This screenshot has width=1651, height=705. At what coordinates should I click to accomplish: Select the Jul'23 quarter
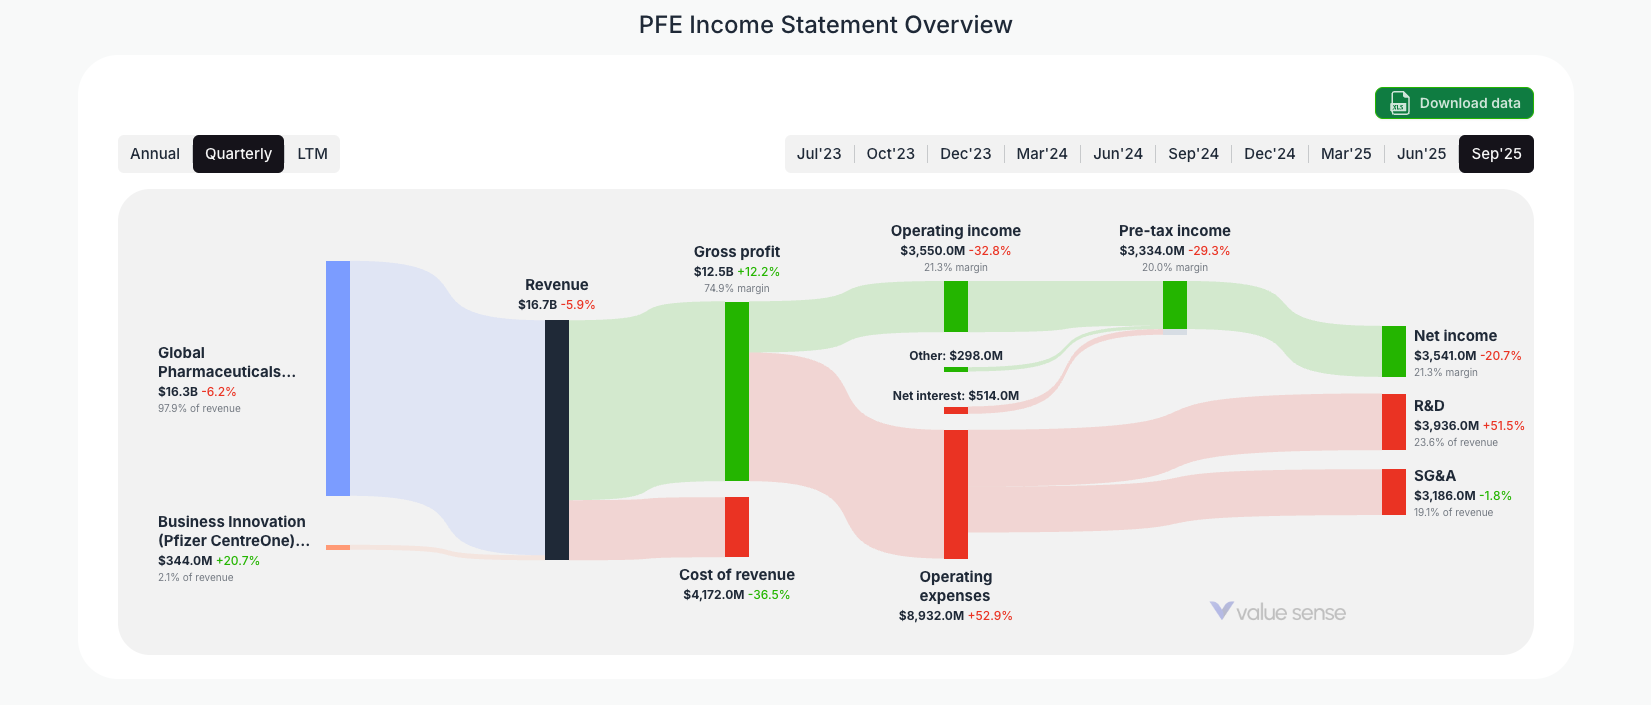[x=818, y=153]
